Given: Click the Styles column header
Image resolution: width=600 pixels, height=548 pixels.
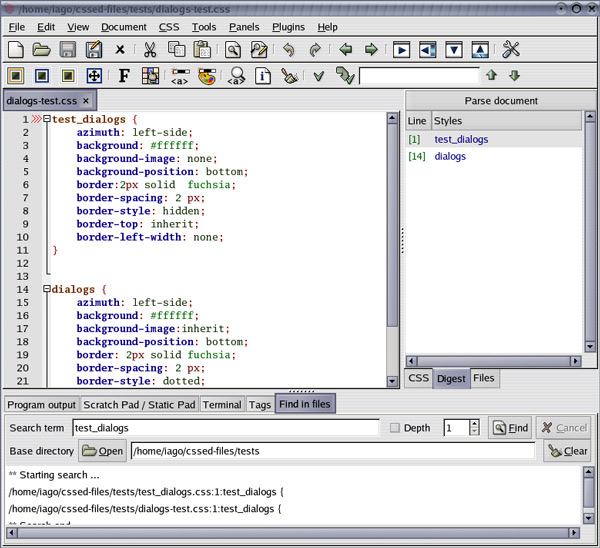Looking at the screenshot, I should (507, 121).
